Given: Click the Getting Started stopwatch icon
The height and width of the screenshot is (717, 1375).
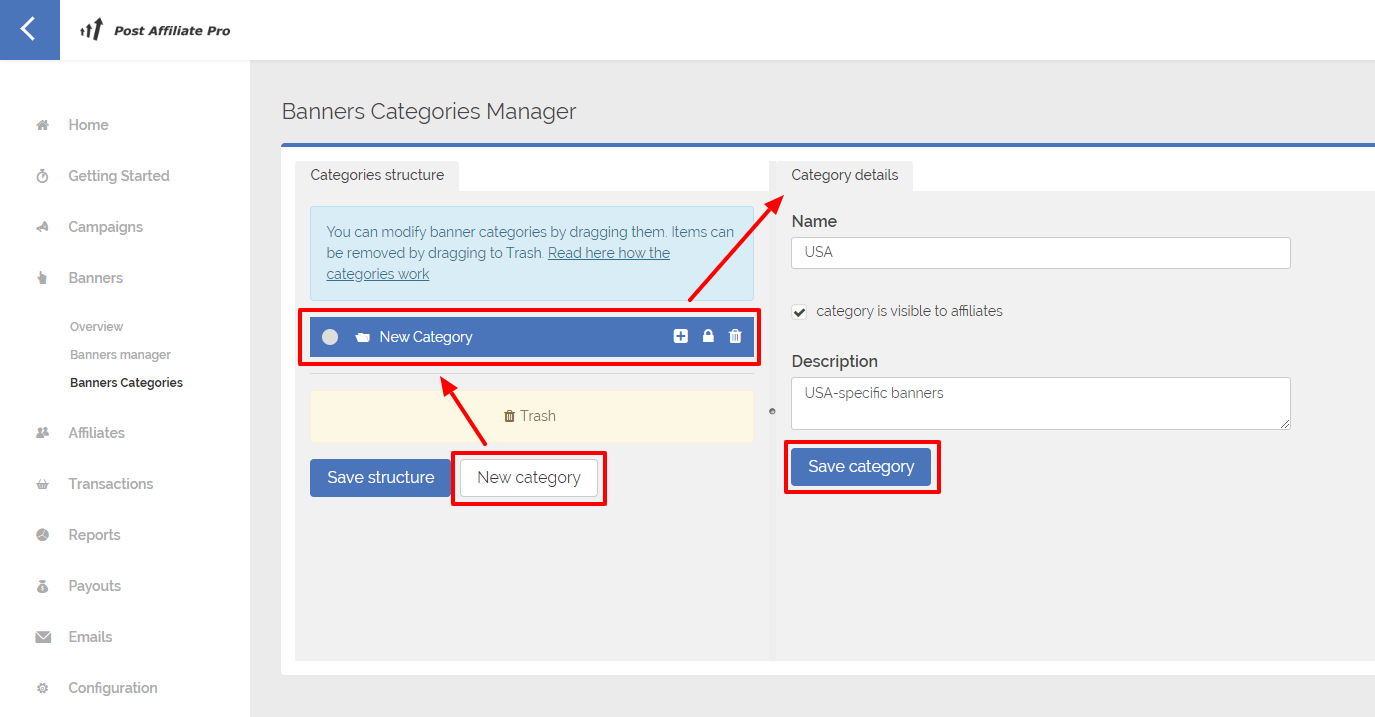Looking at the screenshot, I should [x=42, y=176].
